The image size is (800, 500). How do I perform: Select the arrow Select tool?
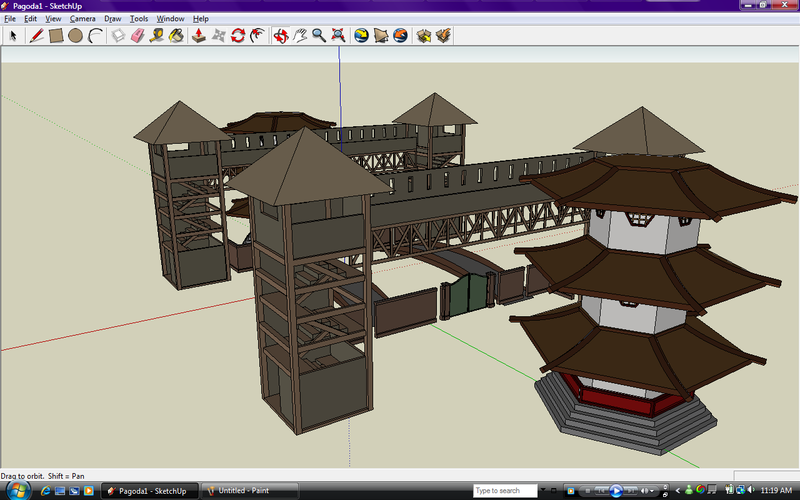(14, 36)
